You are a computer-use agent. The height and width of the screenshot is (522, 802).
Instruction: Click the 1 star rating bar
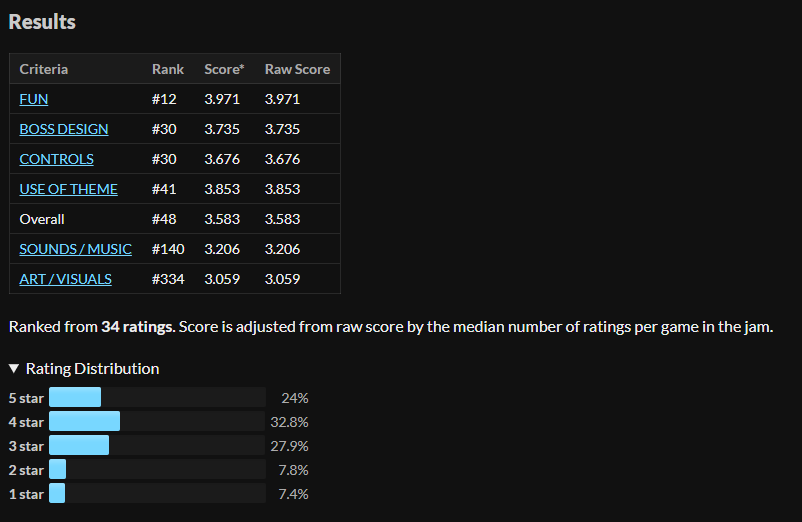coord(157,493)
